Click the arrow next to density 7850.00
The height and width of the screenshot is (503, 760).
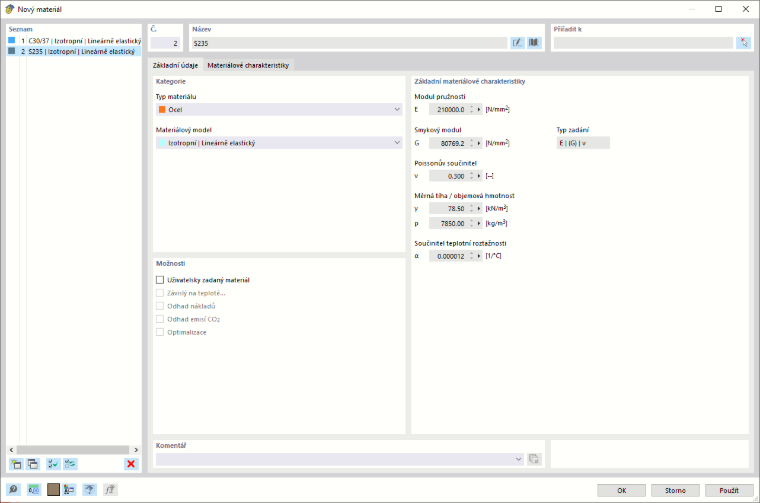point(479,223)
